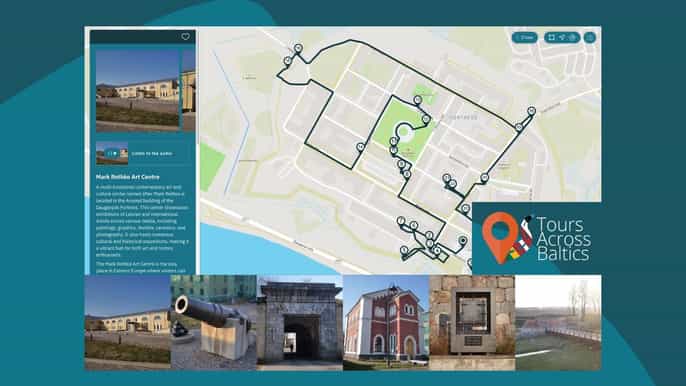This screenshot has height=386, width=686.
Task: Select the easternmost waypoint marker on route
Action: (532, 111)
